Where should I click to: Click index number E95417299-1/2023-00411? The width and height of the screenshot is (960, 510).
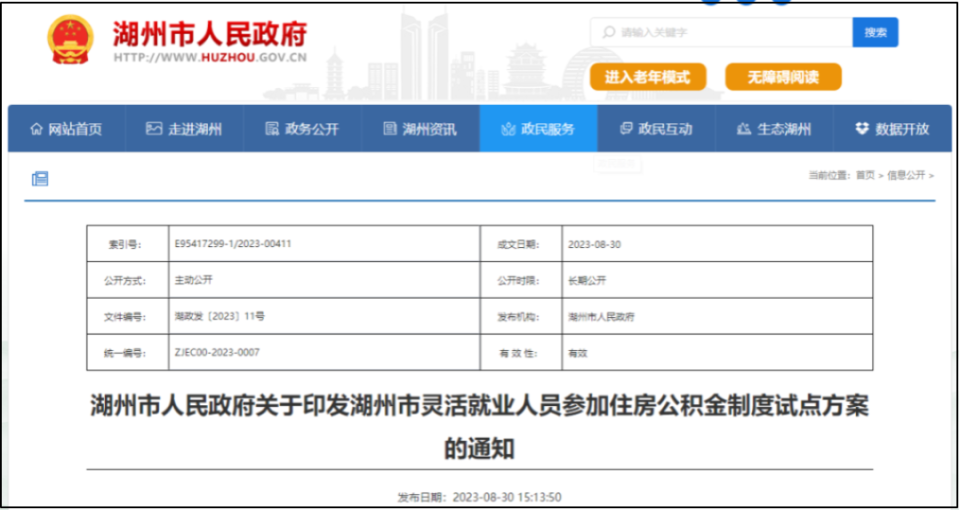point(233,244)
